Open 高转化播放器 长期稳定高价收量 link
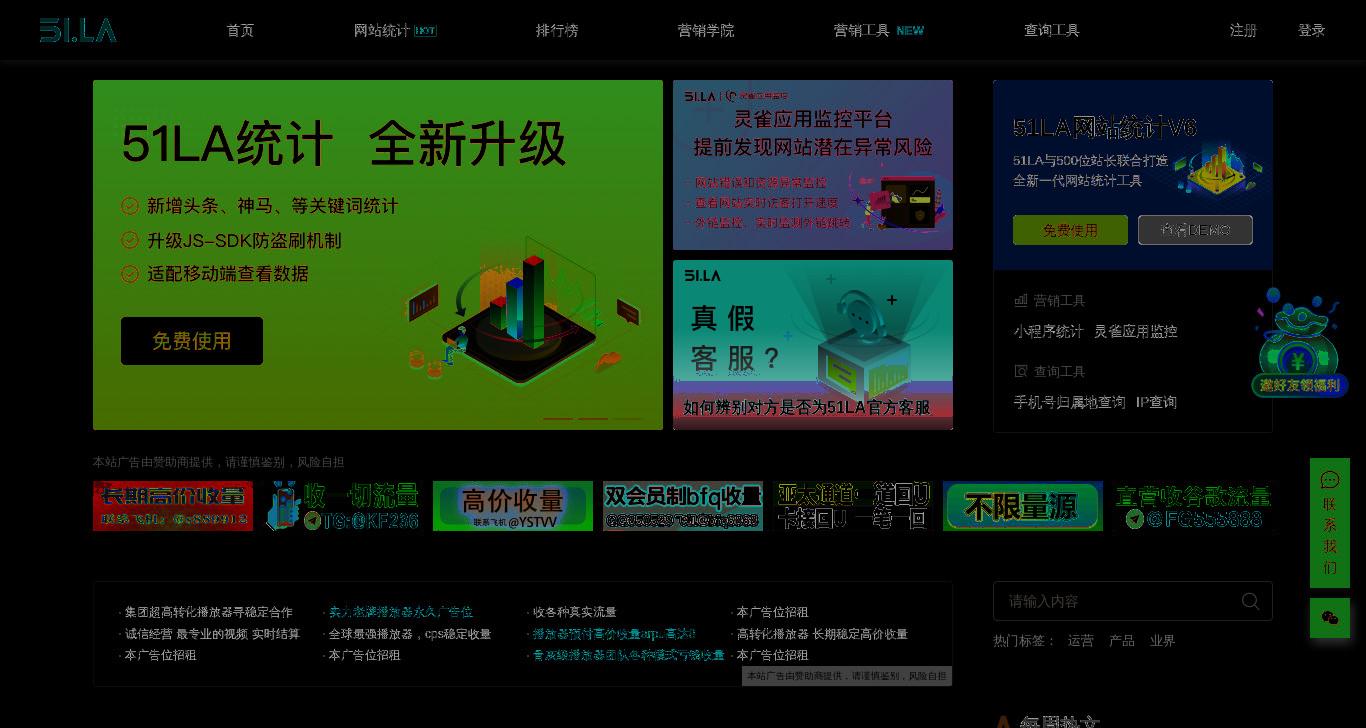 point(822,634)
